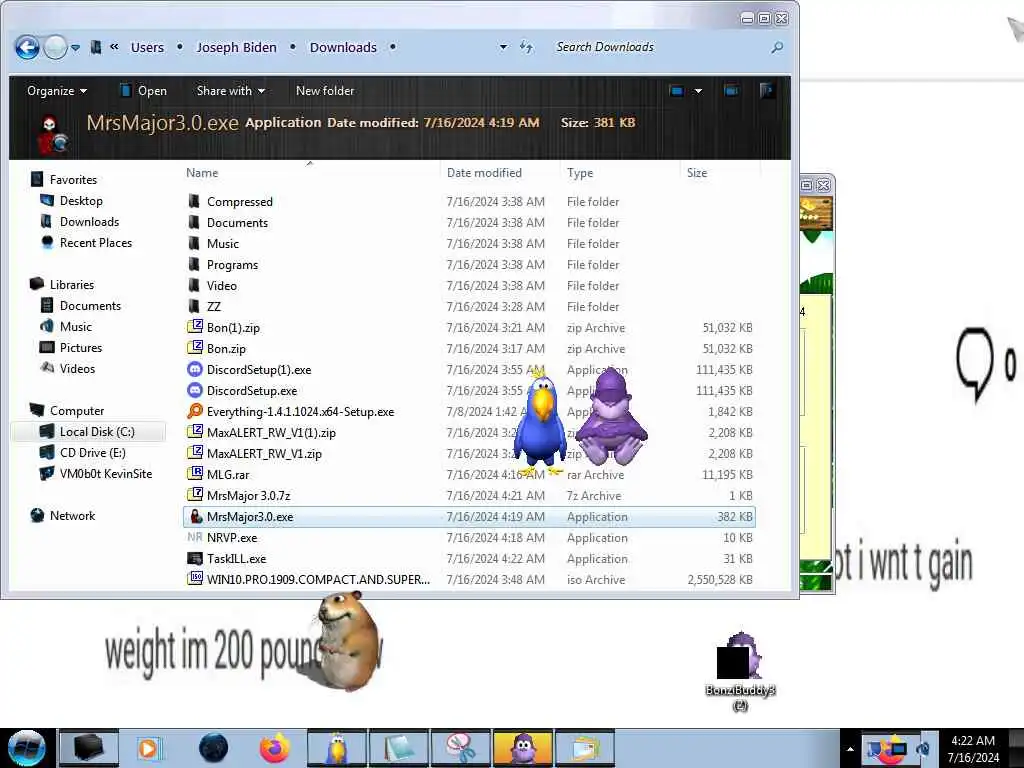The width and height of the screenshot is (1024, 768).
Task: Click the BonziBuddy taskbar button
Action: [x=523, y=748]
